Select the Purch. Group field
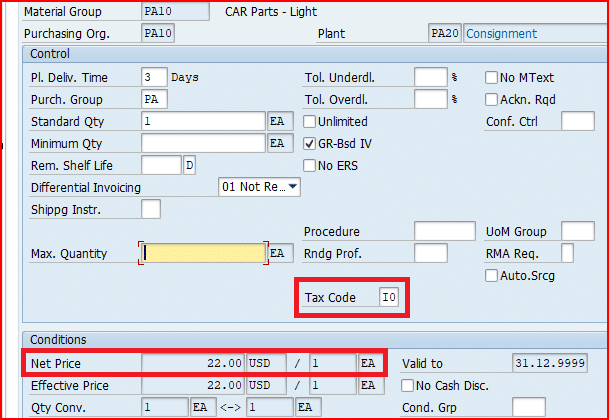The width and height of the screenshot is (609, 420). tap(154, 99)
